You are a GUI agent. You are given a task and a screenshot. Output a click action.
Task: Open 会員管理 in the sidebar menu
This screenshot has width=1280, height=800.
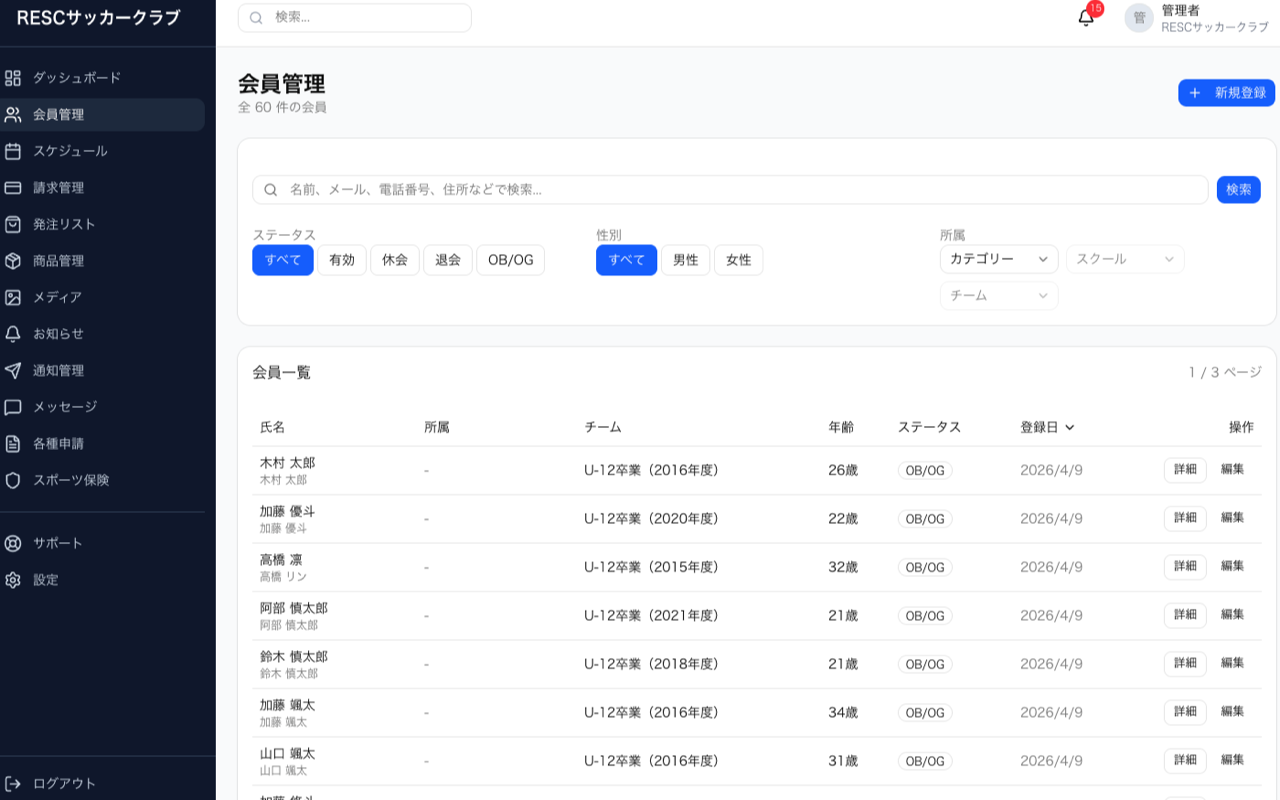pos(102,115)
